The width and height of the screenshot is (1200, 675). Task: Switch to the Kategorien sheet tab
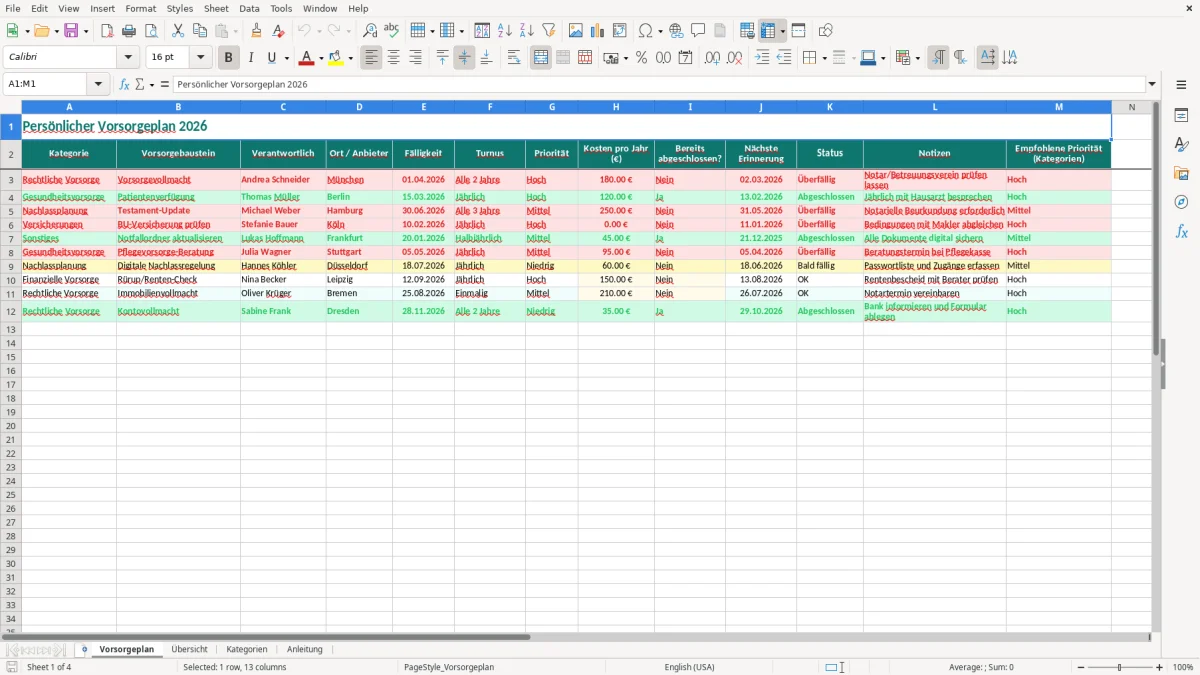[x=247, y=649]
